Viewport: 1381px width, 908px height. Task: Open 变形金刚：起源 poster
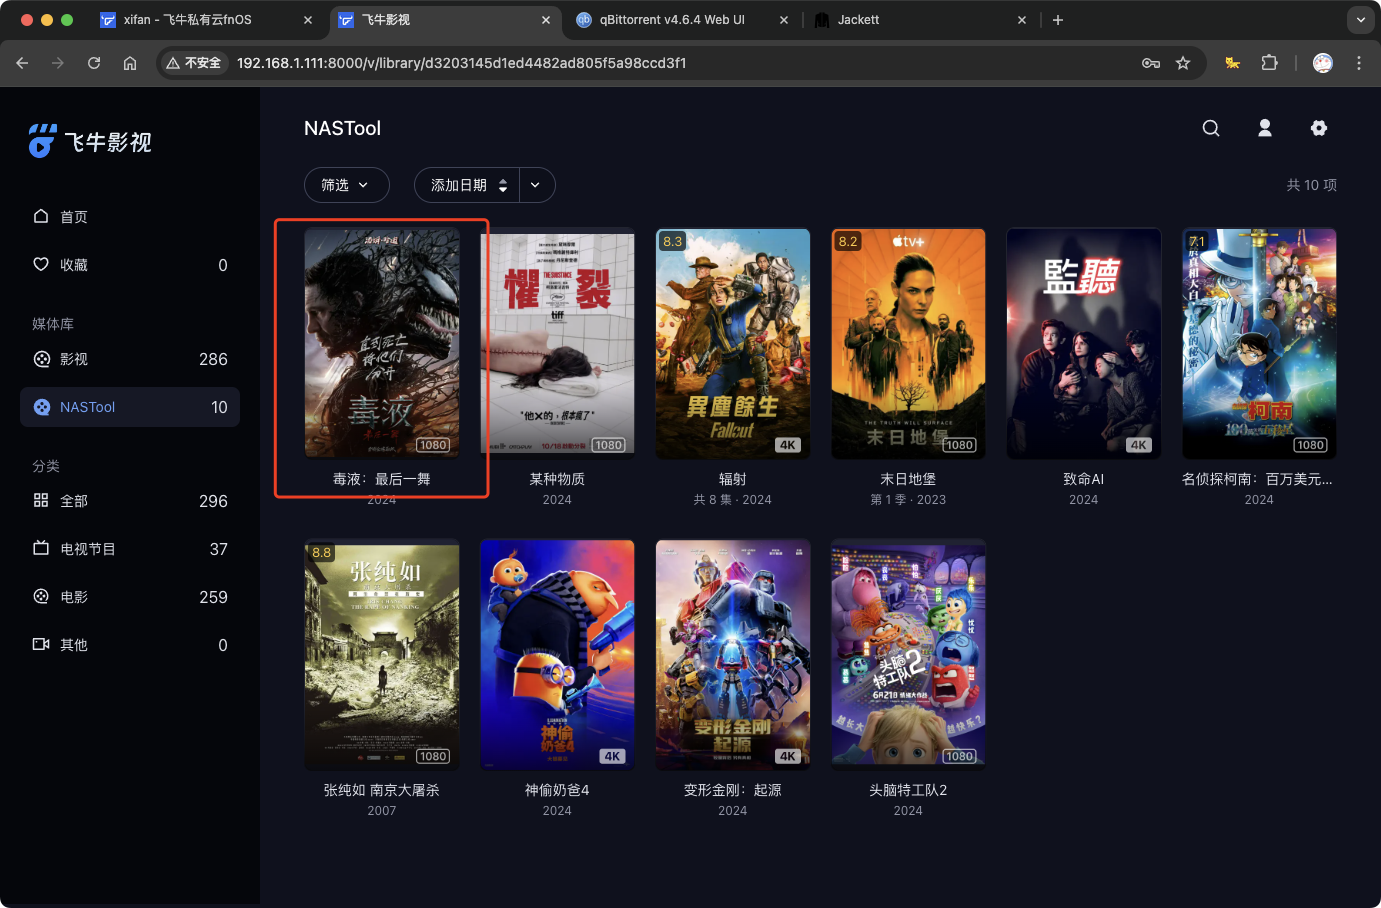733,654
